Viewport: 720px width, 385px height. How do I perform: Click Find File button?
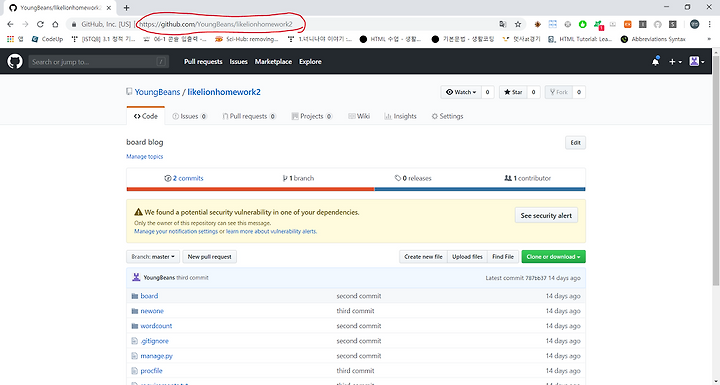point(503,256)
